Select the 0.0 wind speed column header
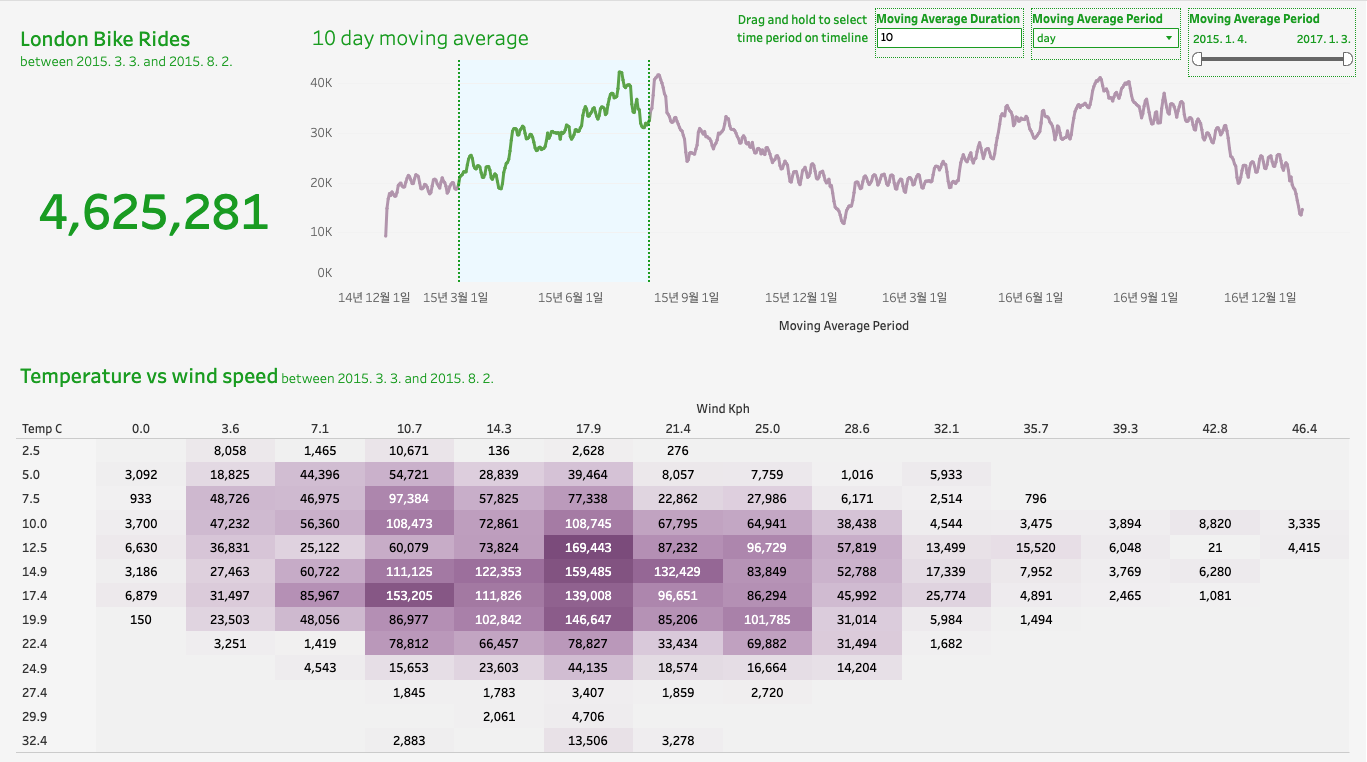This screenshot has height=762, width=1367. coord(141,429)
